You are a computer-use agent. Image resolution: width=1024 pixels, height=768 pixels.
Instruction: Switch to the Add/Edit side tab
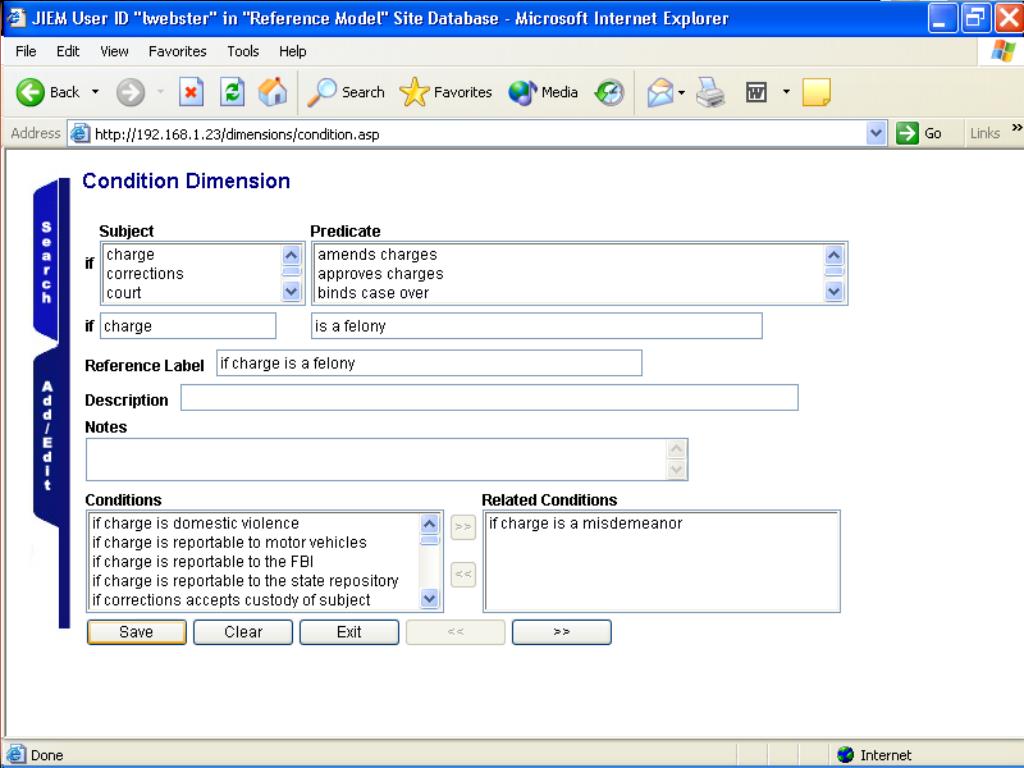(46, 436)
